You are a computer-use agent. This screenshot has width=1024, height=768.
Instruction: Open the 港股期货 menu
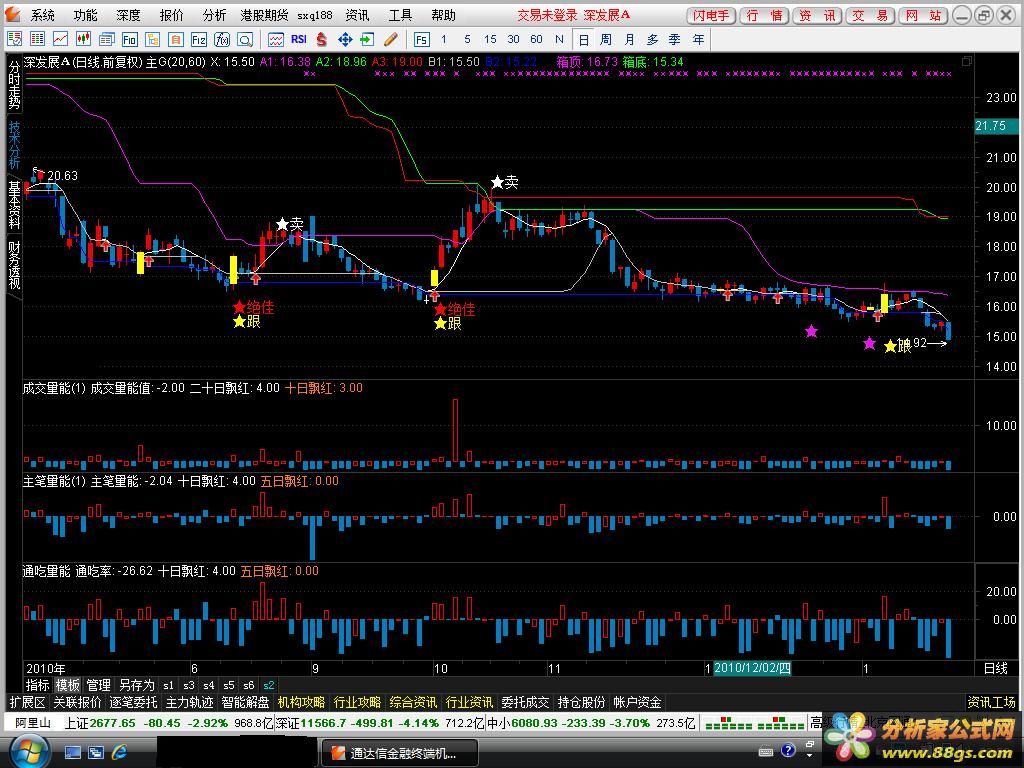click(264, 15)
